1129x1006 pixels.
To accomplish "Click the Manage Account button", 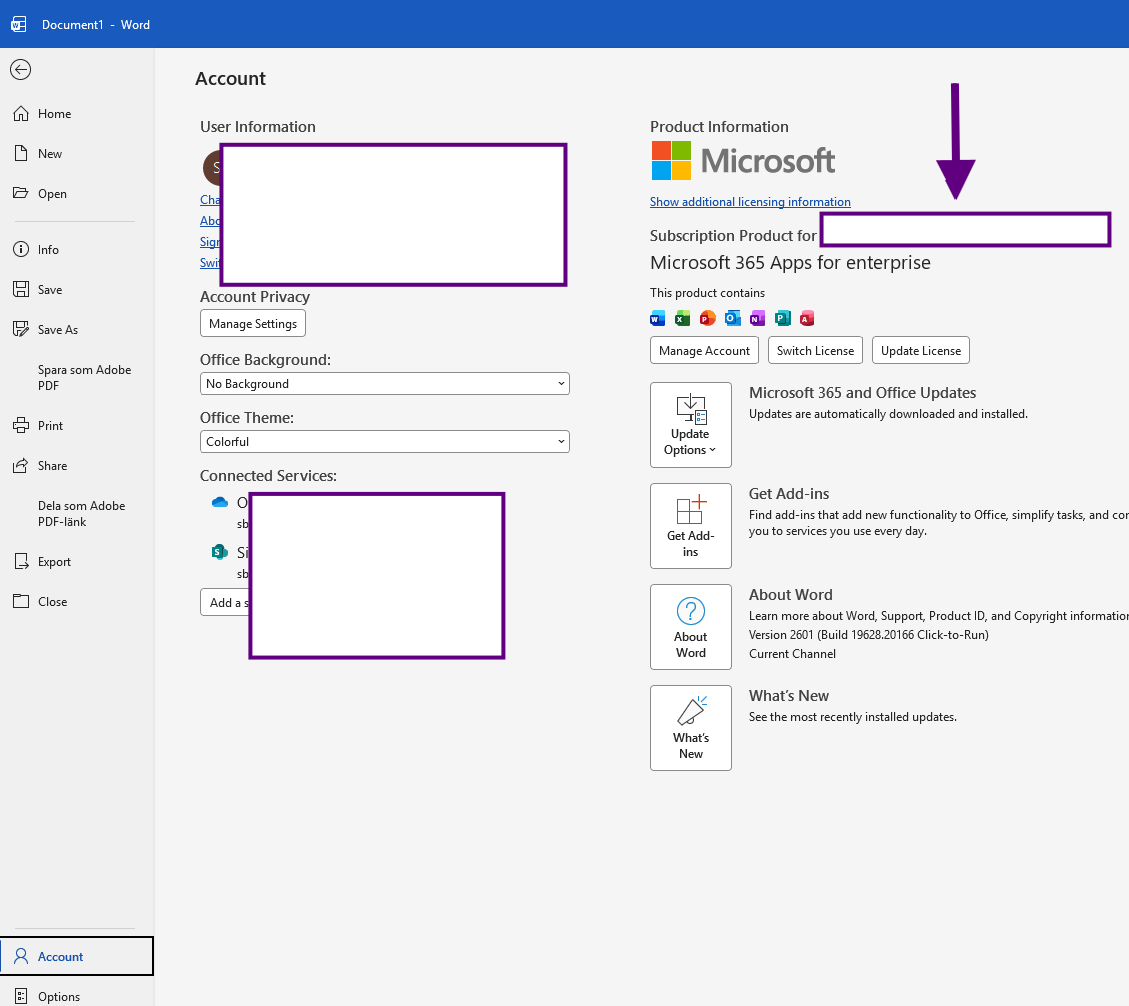I will point(704,350).
